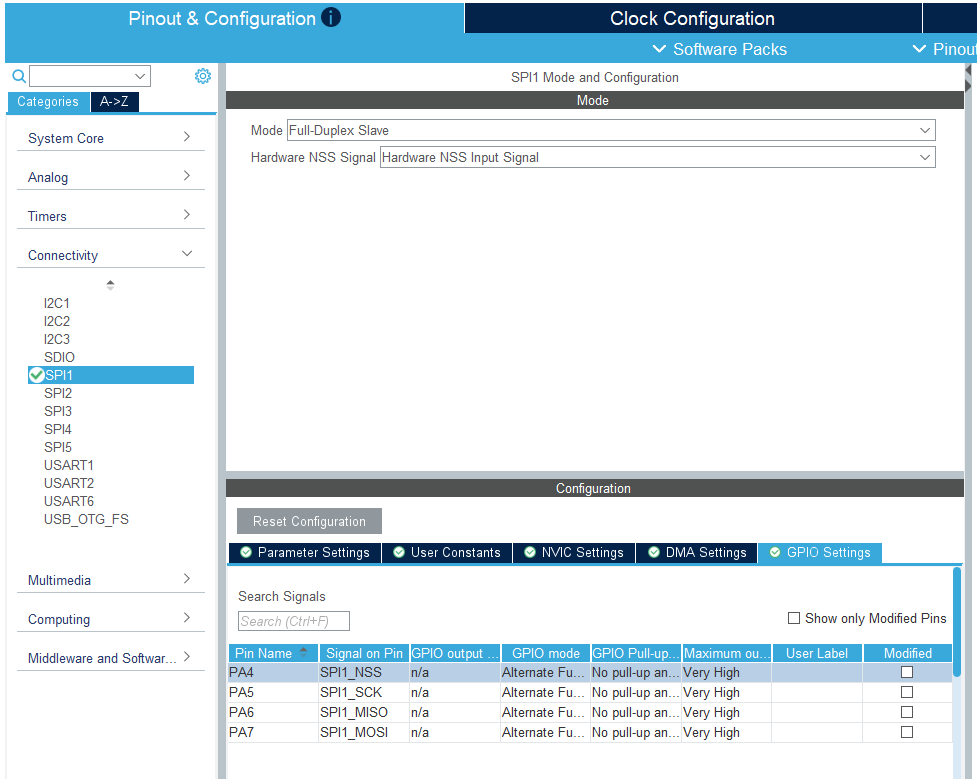Select the Categories tab
This screenshot has height=779, width=977.
pyautogui.click(x=48, y=102)
